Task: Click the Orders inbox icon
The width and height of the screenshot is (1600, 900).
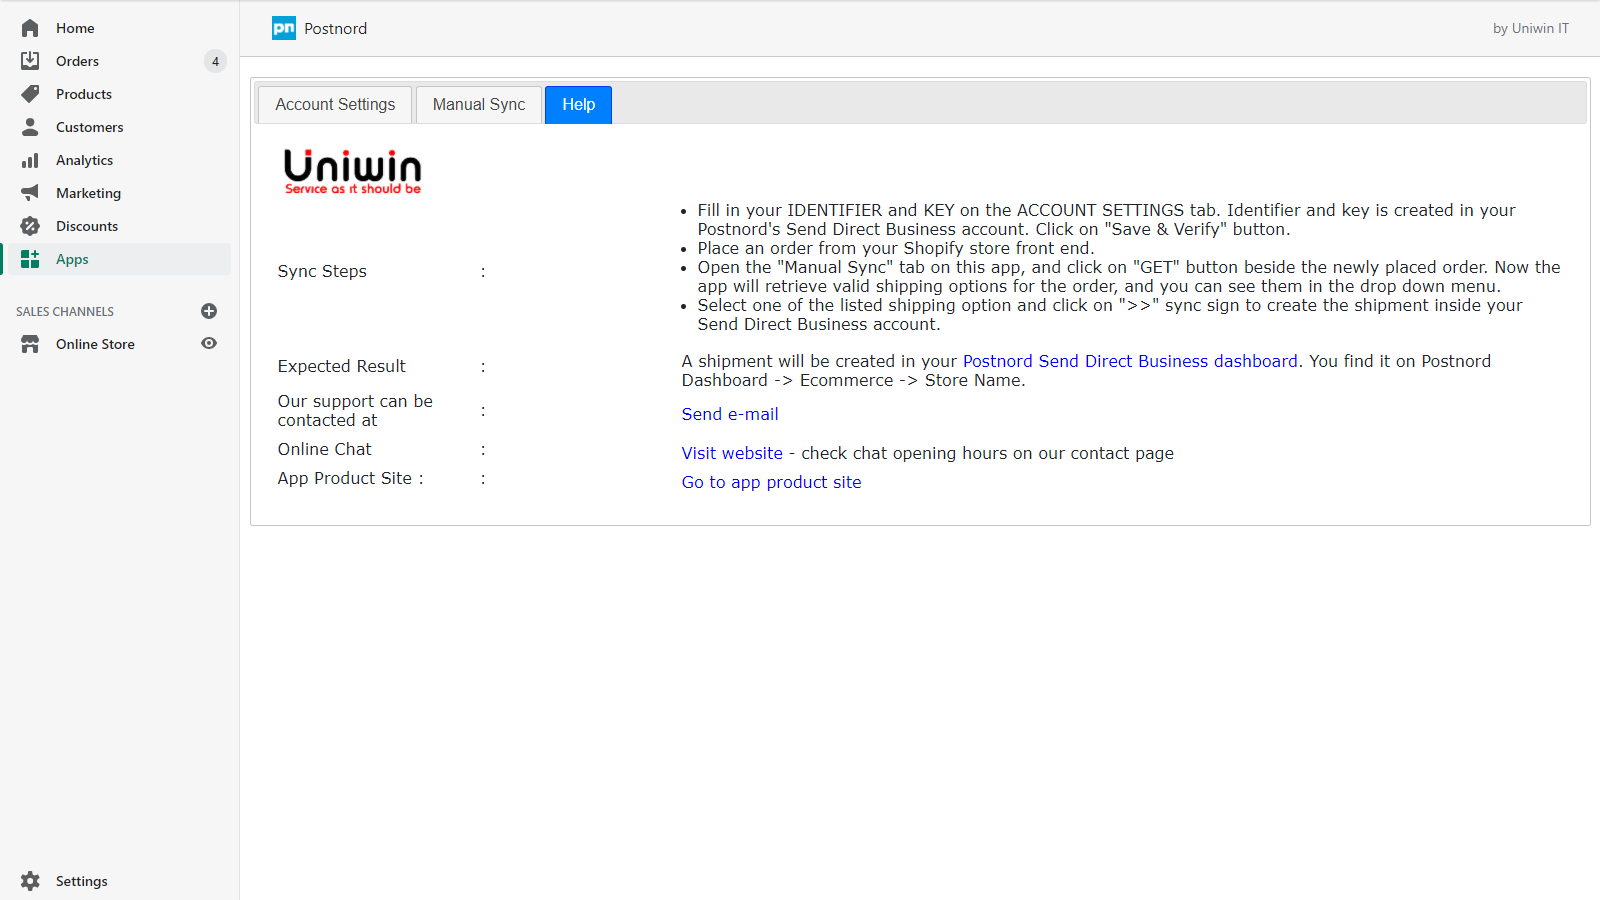Action: pos(30,61)
